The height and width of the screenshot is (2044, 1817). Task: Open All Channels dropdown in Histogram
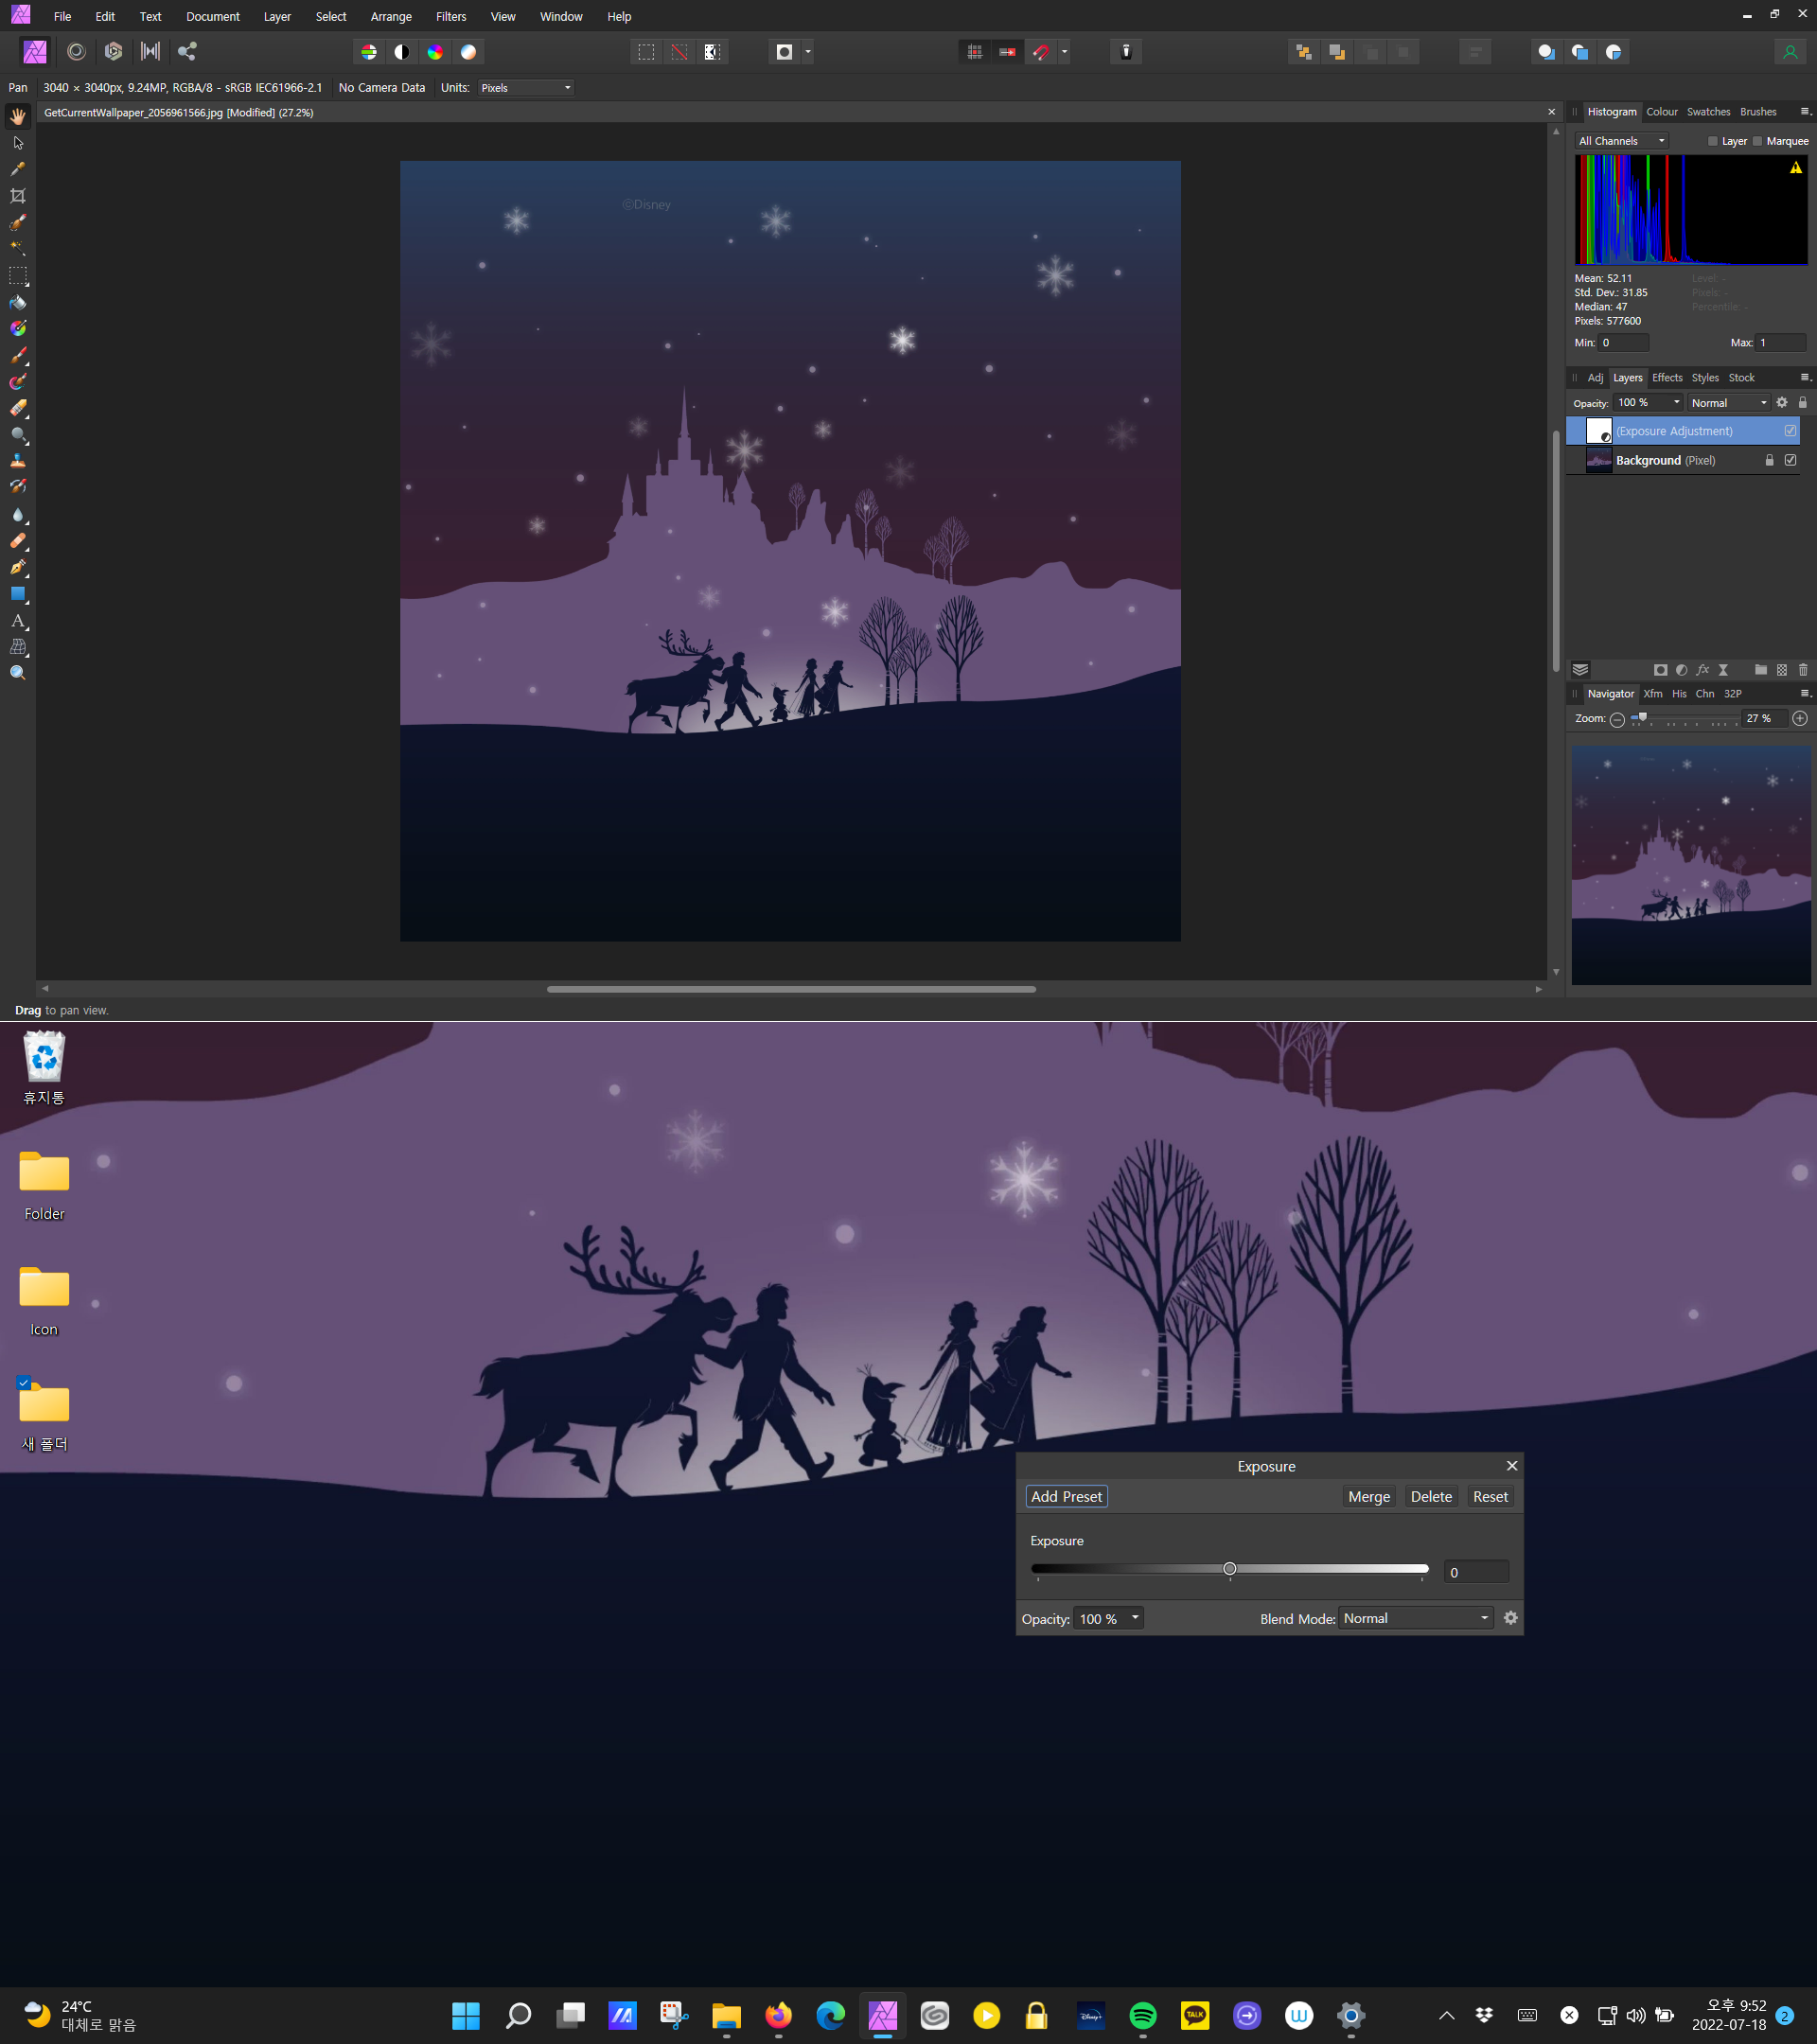pos(1622,141)
